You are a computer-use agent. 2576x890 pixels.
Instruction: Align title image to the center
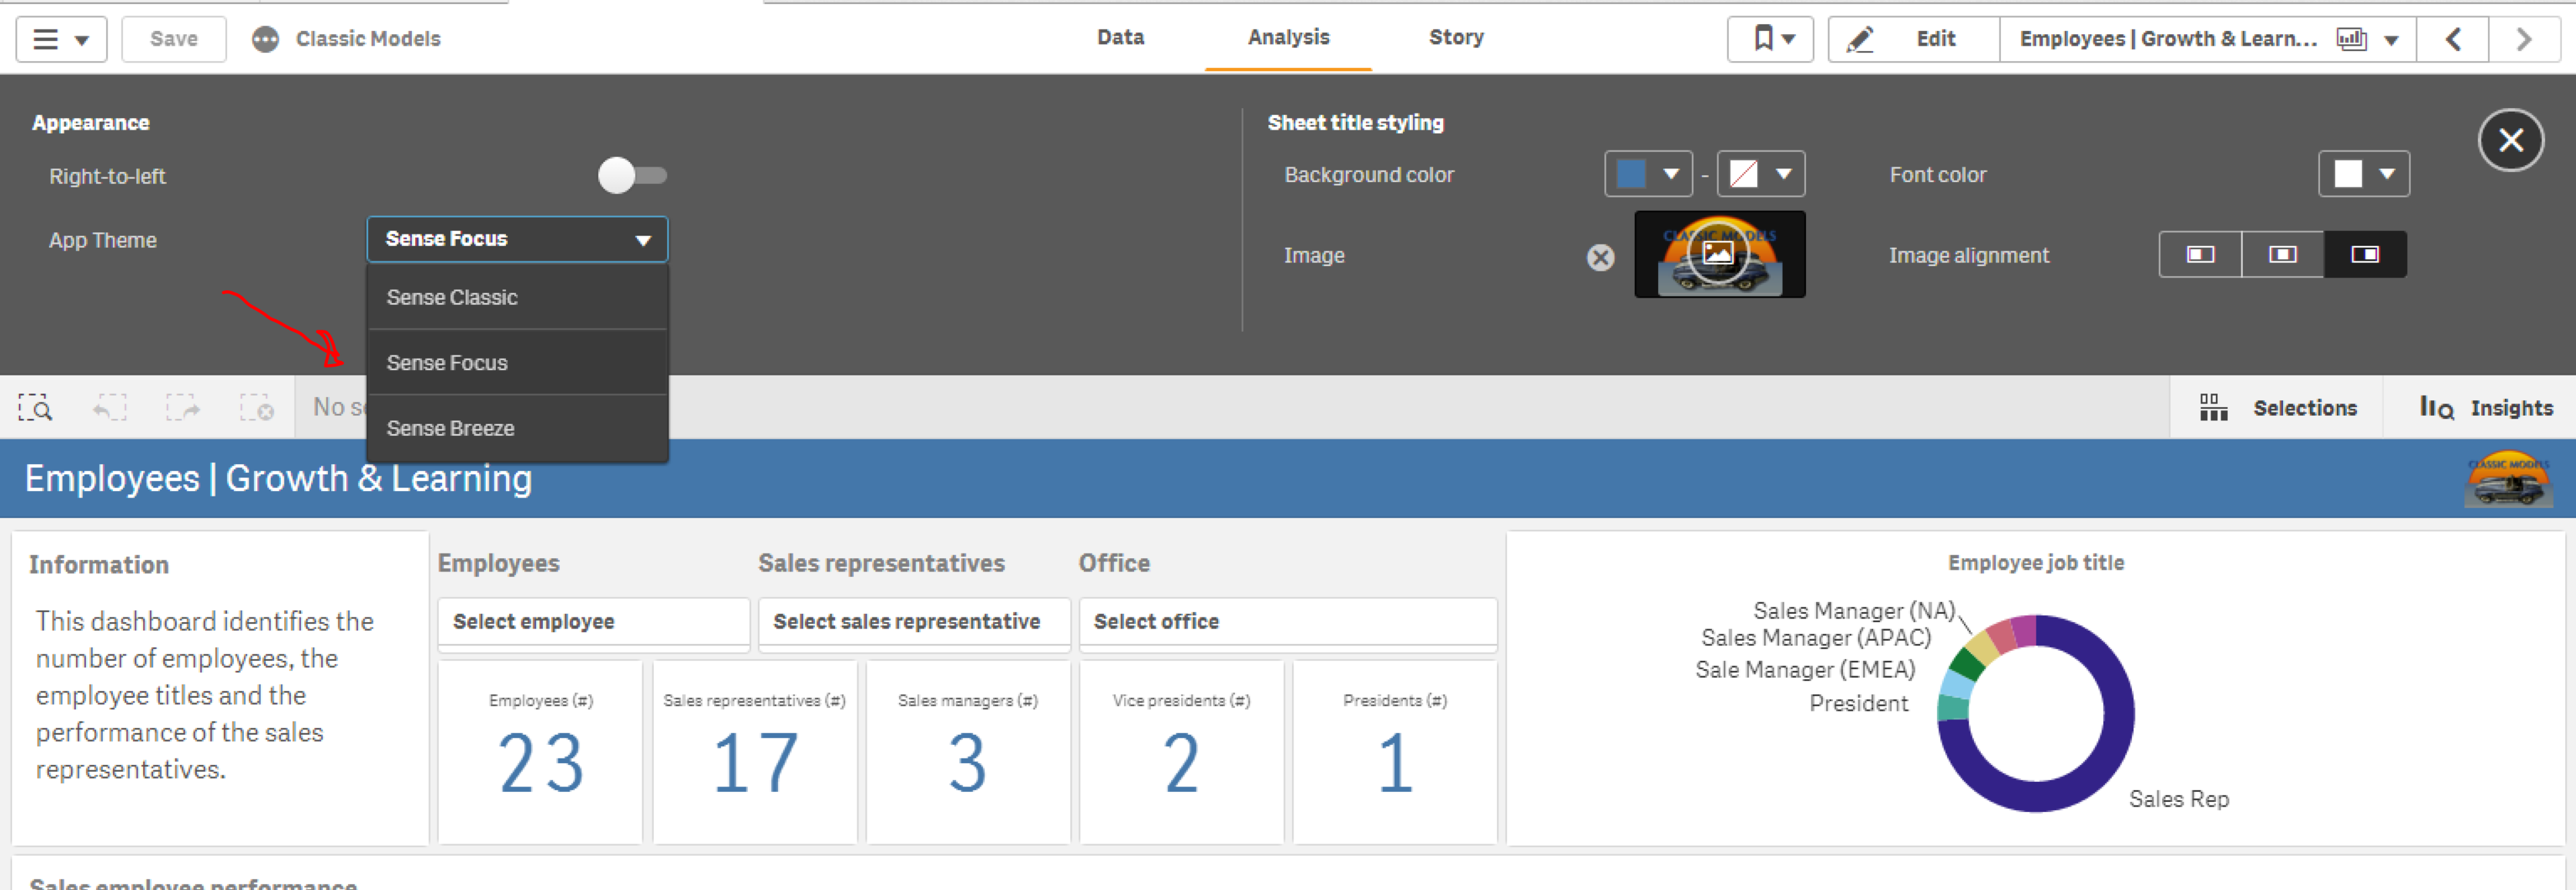click(x=2282, y=254)
